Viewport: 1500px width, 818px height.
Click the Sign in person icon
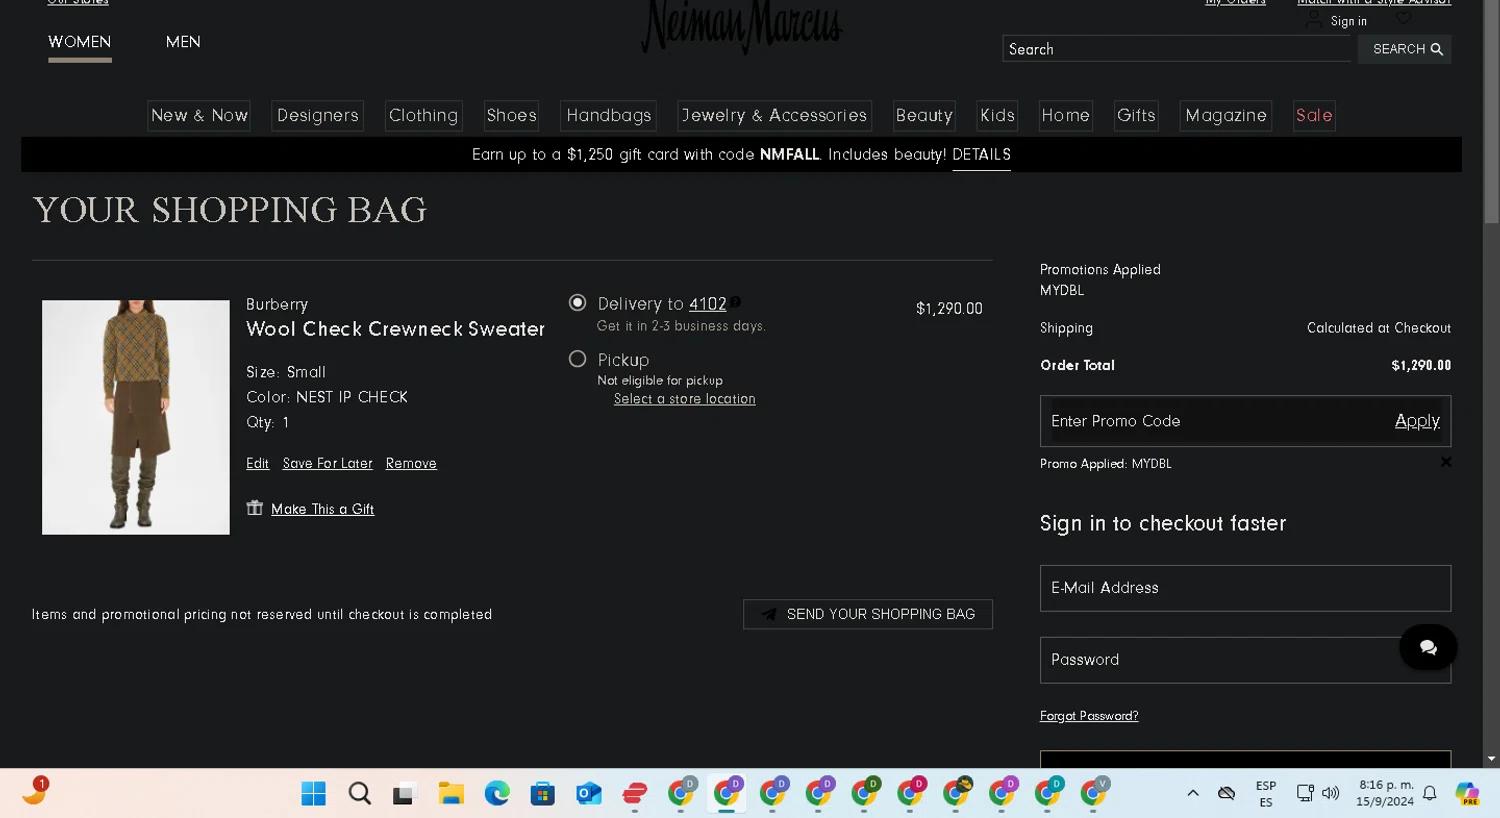[1314, 21]
